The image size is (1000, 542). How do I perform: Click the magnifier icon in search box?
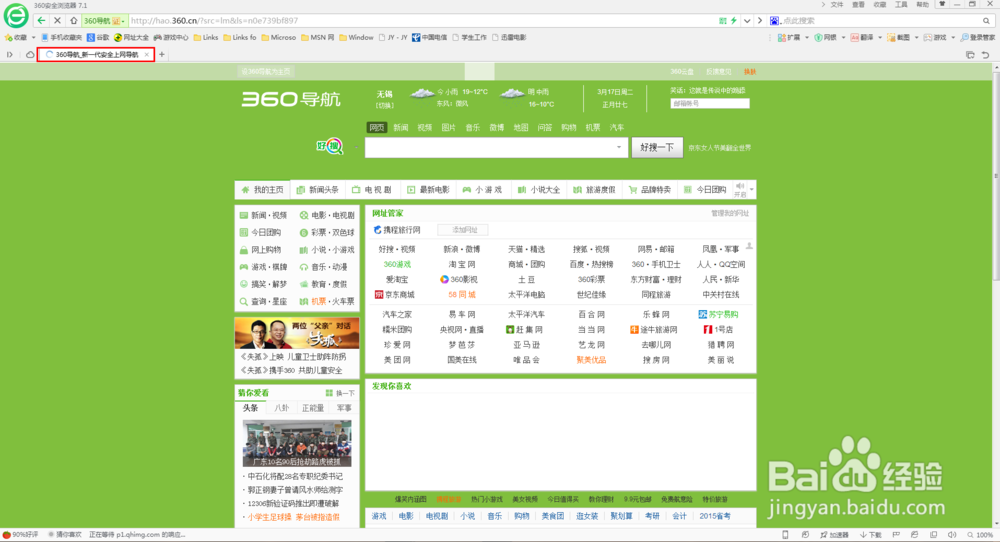coord(986,20)
